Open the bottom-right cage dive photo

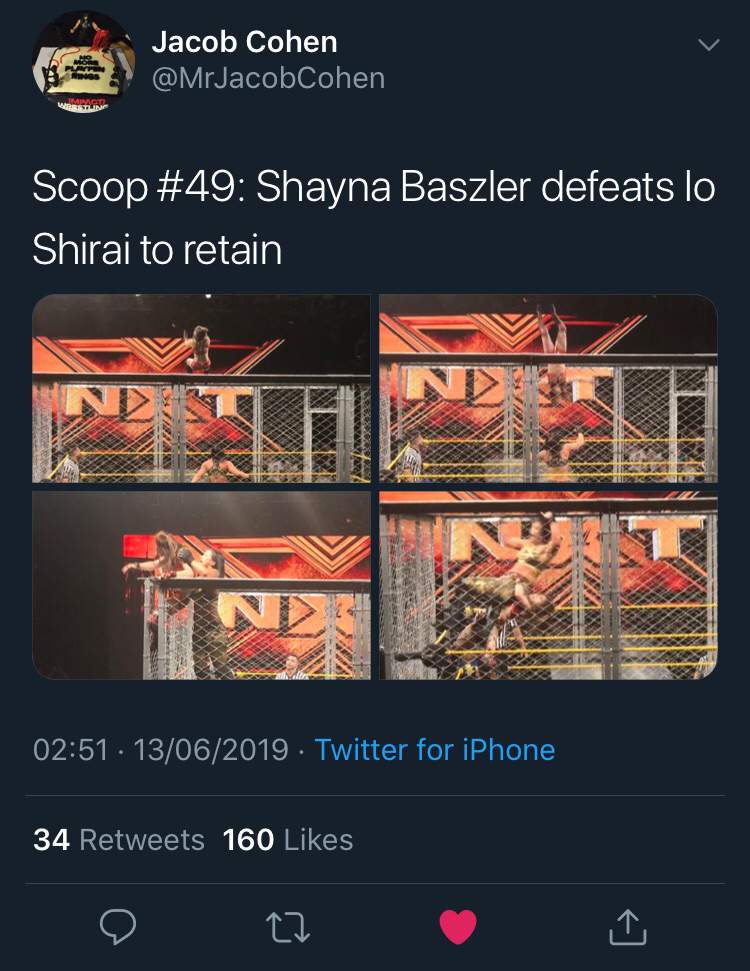[x=548, y=585]
